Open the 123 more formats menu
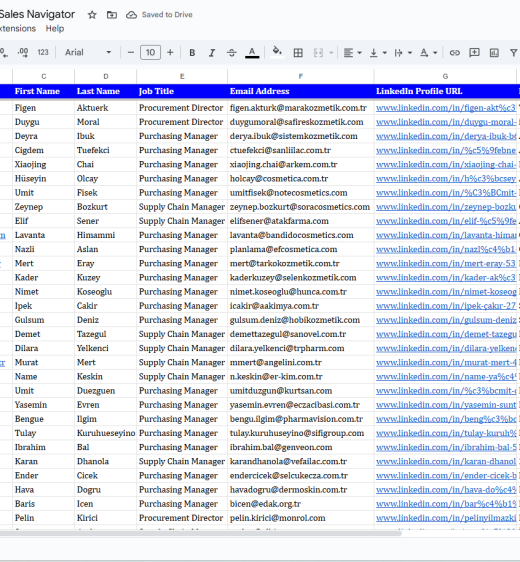Viewport: 520px width, 562px height. click(43, 53)
